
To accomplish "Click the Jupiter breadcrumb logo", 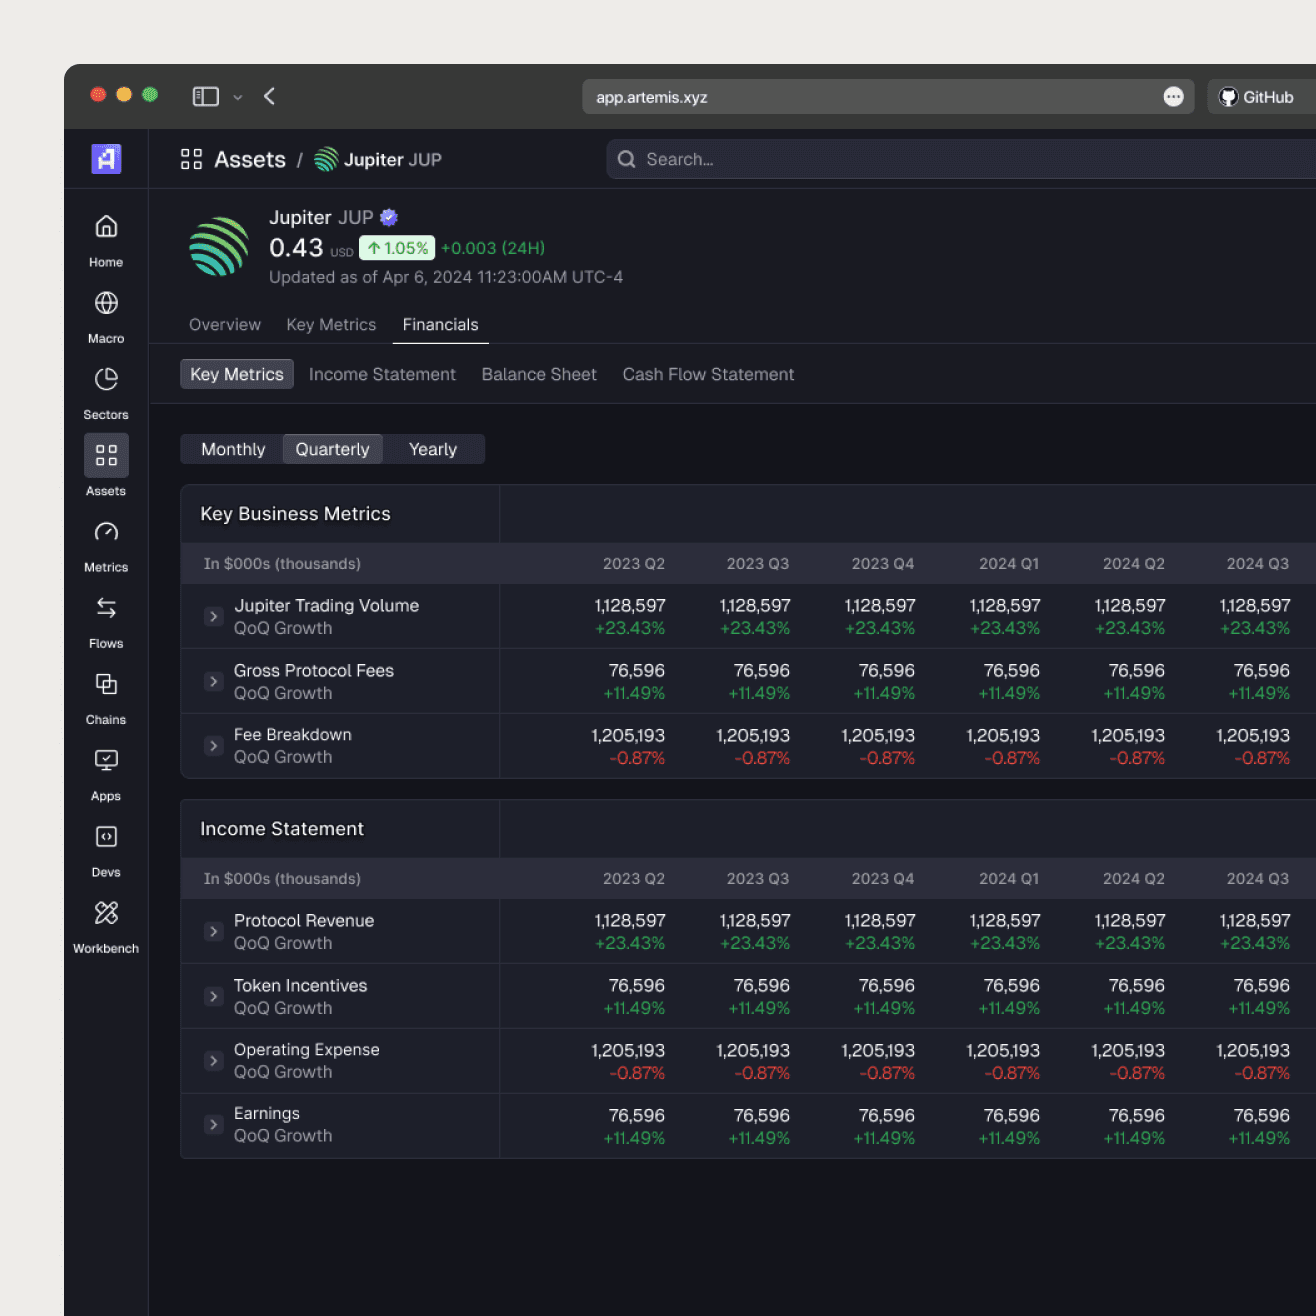I will [x=326, y=159].
